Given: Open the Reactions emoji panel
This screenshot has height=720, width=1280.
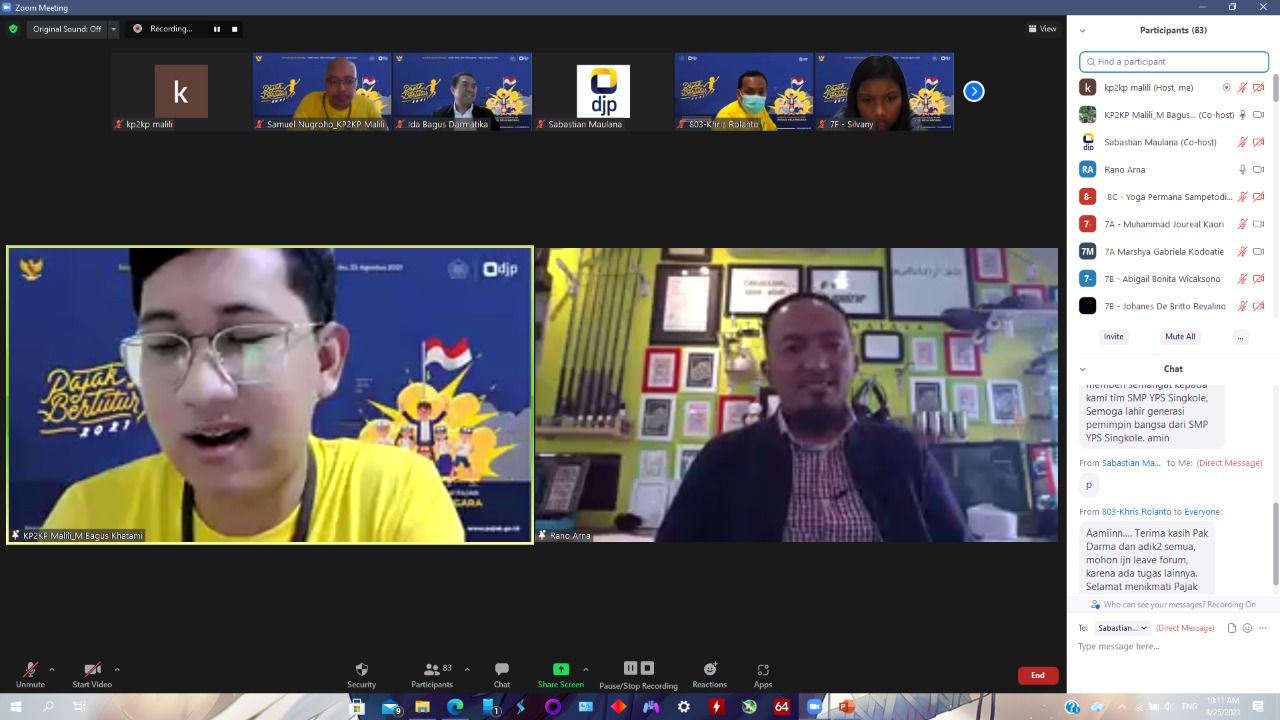Looking at the screenshot, I should coord(709,670).
